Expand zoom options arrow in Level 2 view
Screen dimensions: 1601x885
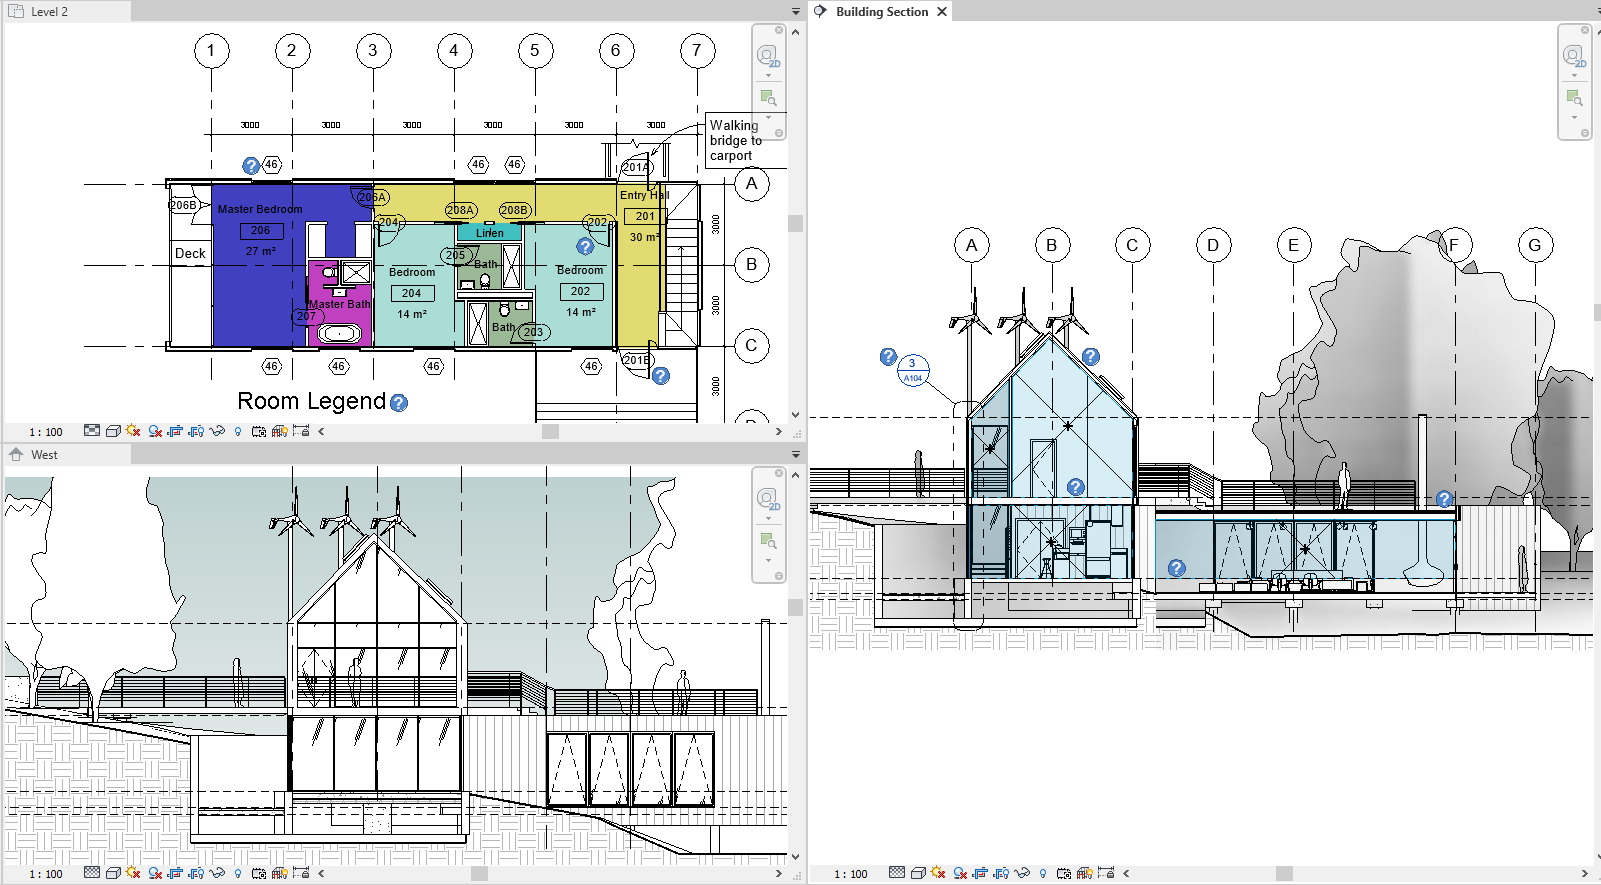[x=768, y=117]
